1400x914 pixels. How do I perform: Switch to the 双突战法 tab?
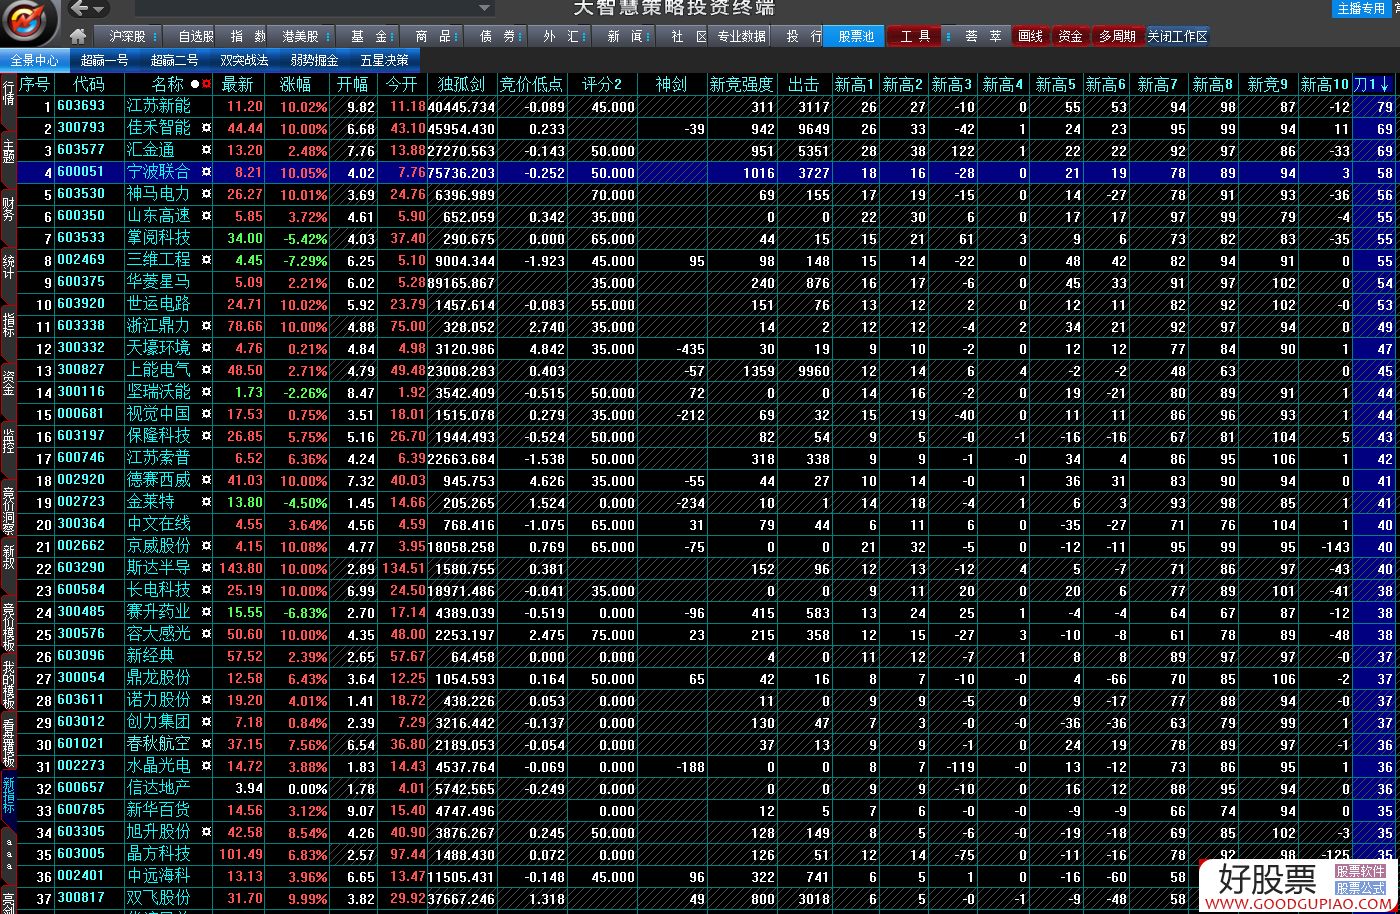pos(244,60)
